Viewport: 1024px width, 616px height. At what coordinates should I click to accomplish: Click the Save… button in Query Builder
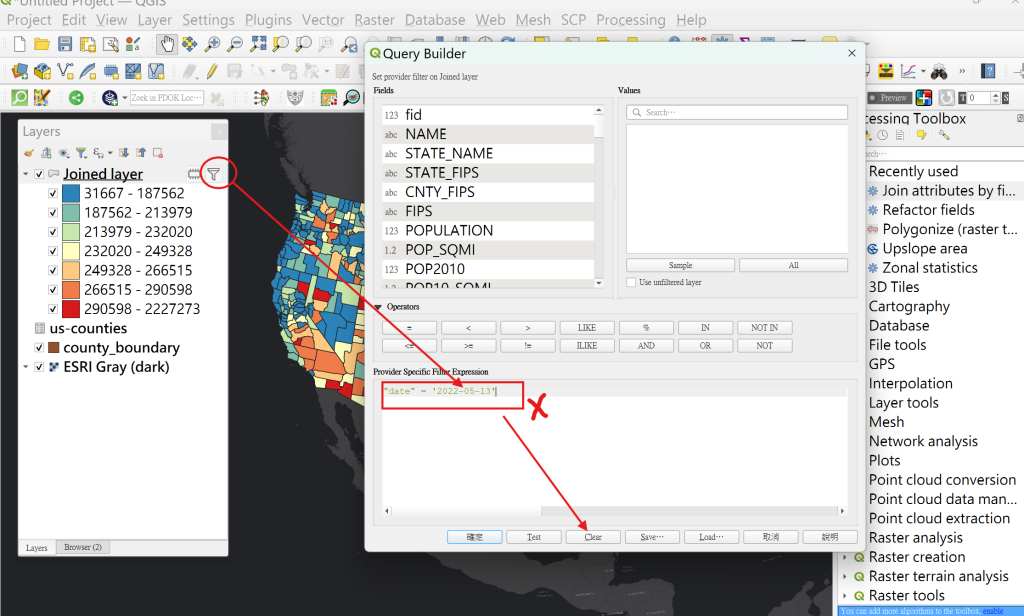click(652, 537)
